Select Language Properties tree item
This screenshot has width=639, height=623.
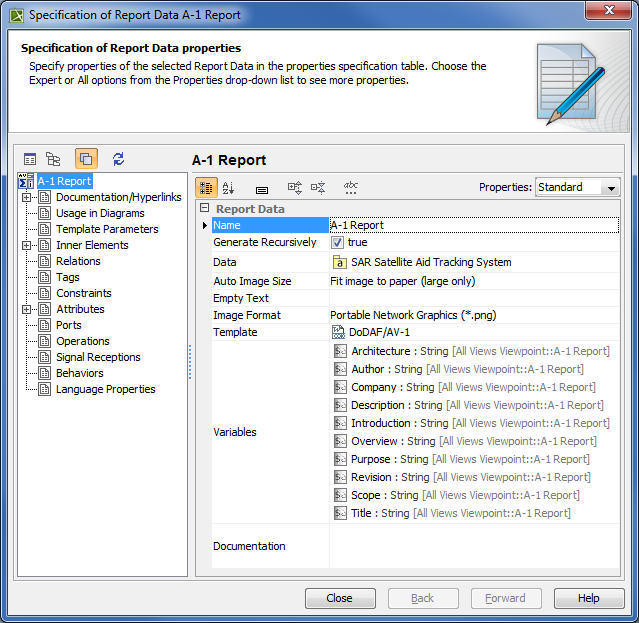click(106, 389)
